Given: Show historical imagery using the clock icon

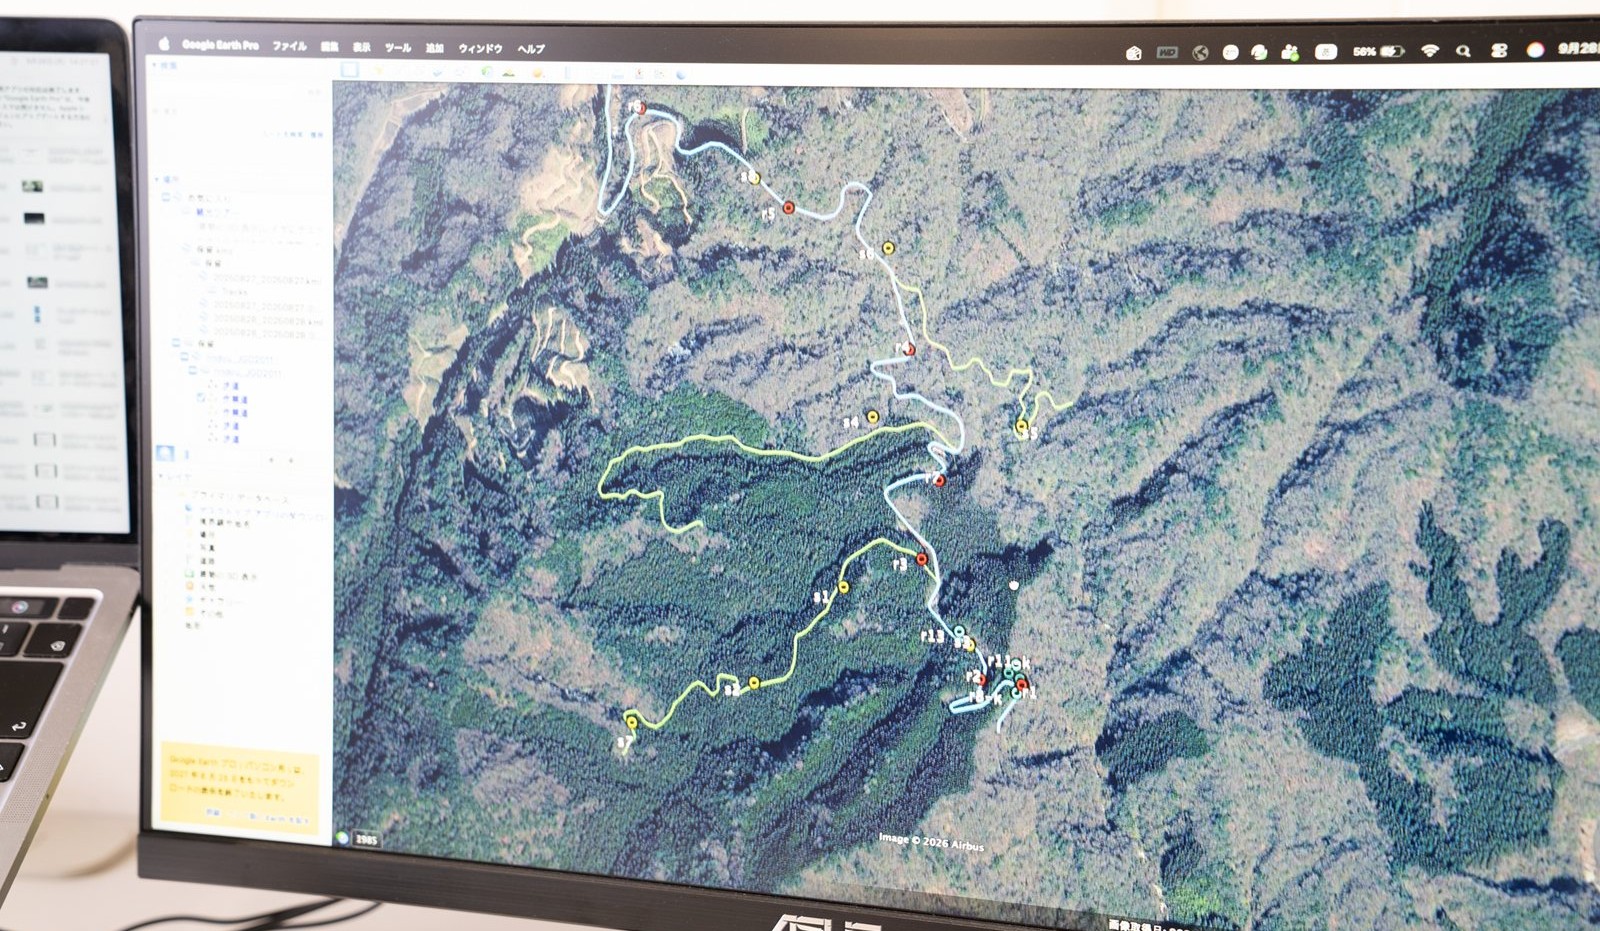Looking at the screenshot, I should point(486,72).
